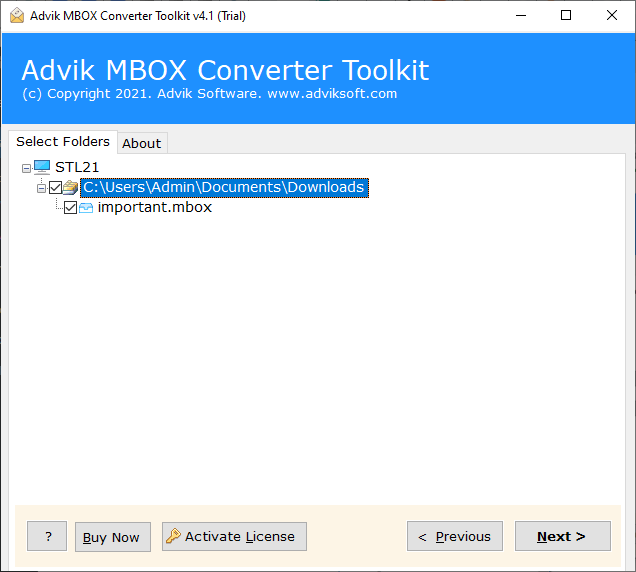Minimize the Advik MBOX Converter window
Image resolution: width=636 pixels, height=572 pixels.
point(519,15)
